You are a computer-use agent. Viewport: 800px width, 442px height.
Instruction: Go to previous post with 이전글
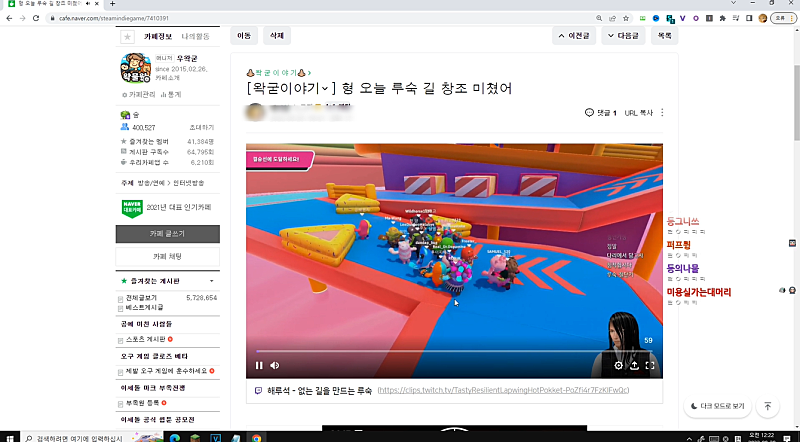pos(573,36)
